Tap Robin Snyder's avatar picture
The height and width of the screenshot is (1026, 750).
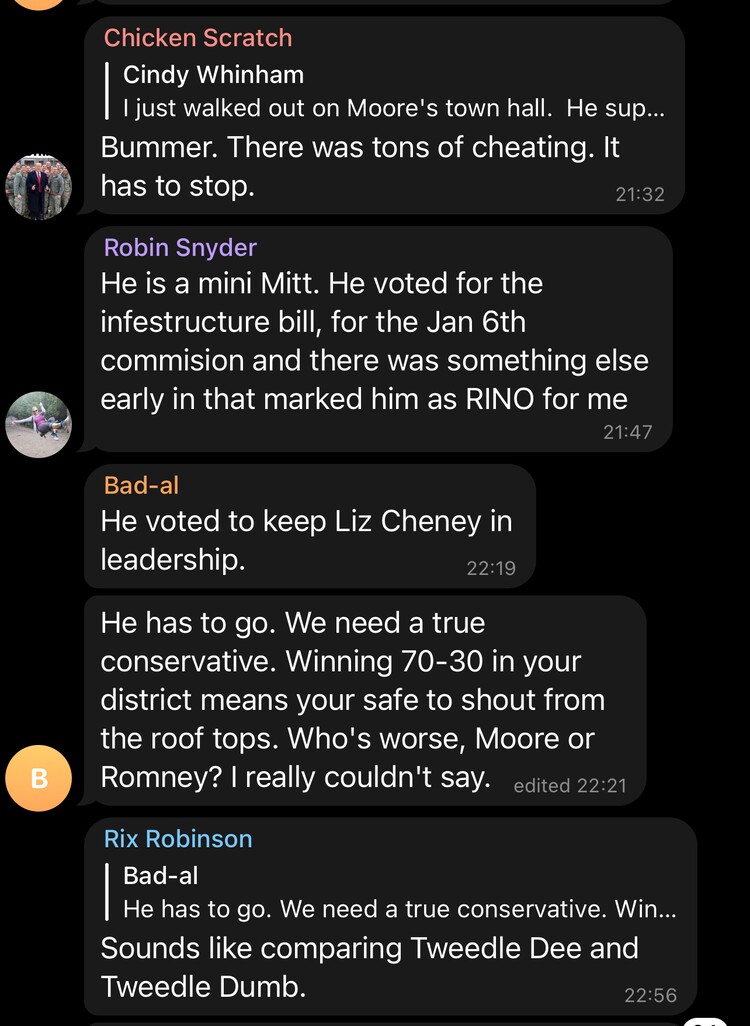point(39,424)
